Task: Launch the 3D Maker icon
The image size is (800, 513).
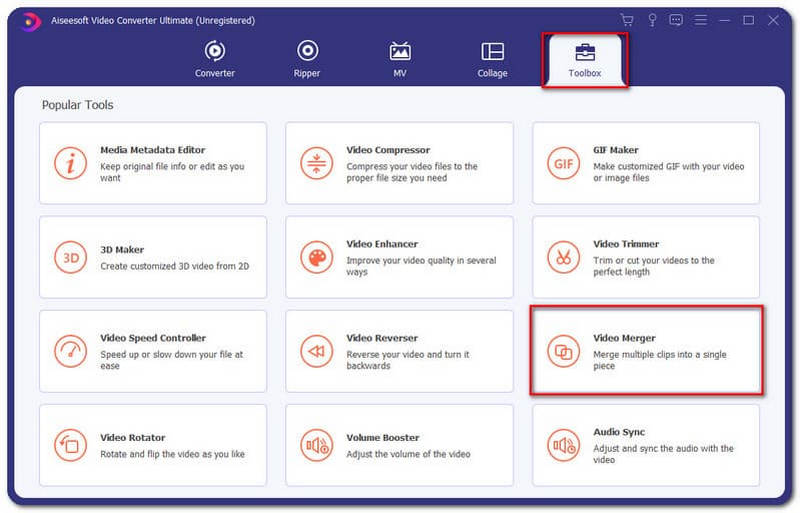Action: 70,258
